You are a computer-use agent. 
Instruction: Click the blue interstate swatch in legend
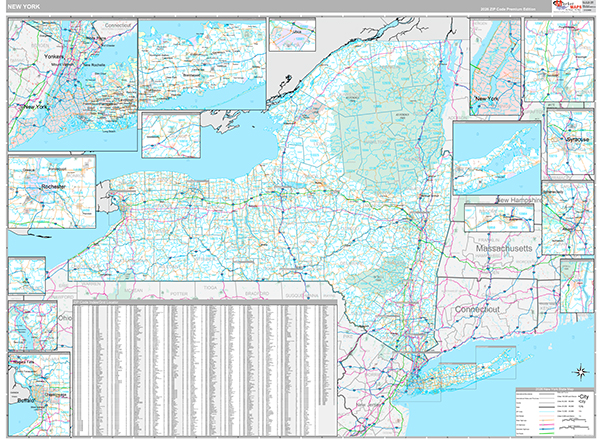click(546, 429)
